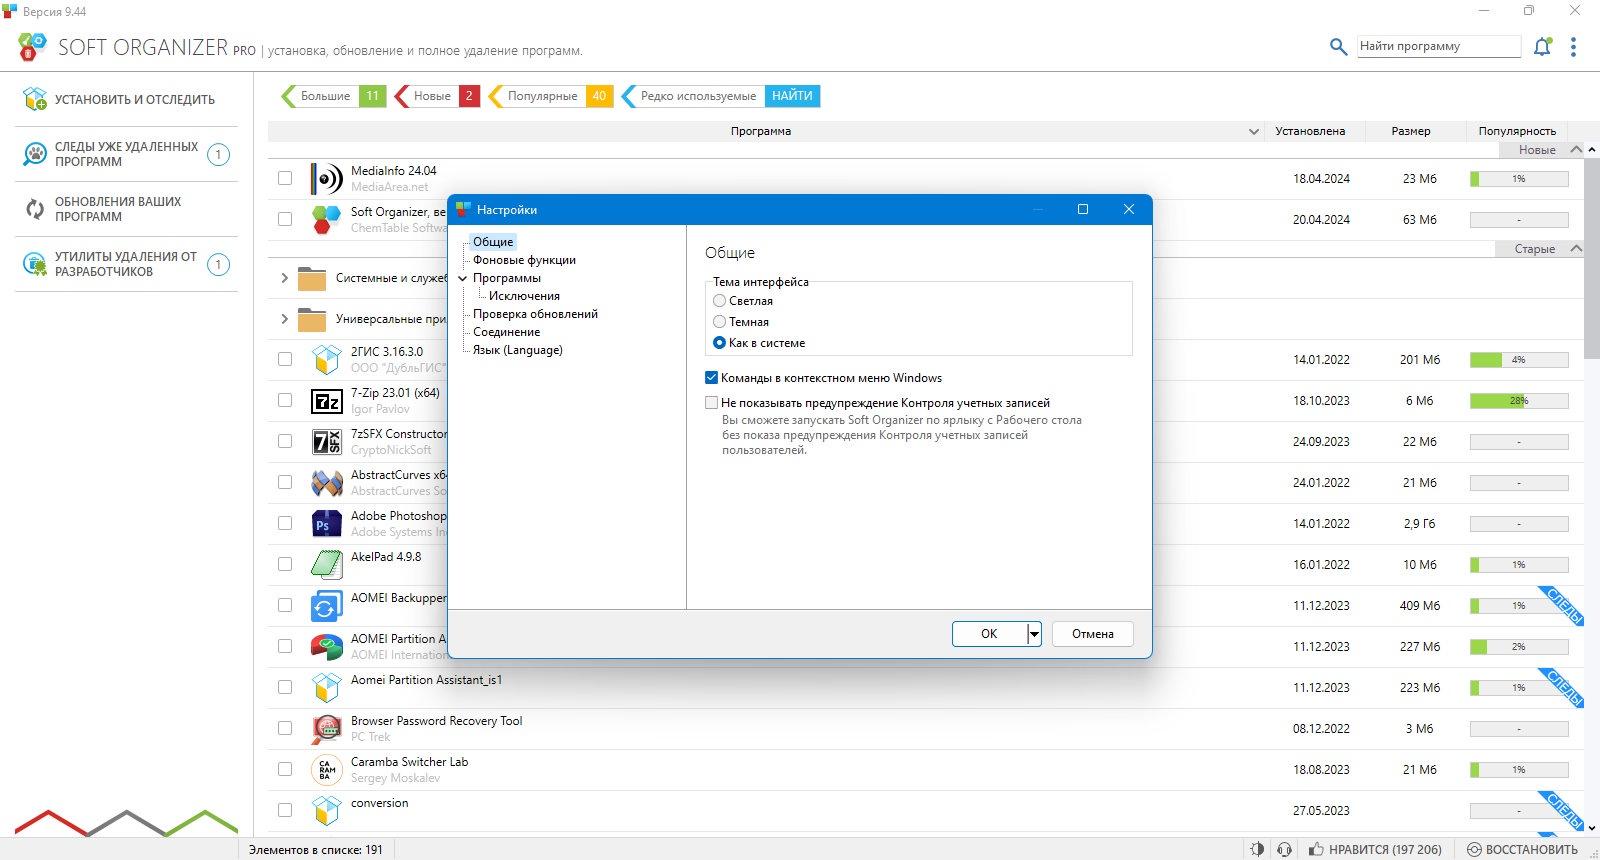Screen dimensions: 1600x860
Task: Tick the checkbox for MediaInfo 24.04
Action: coord(285,178)
